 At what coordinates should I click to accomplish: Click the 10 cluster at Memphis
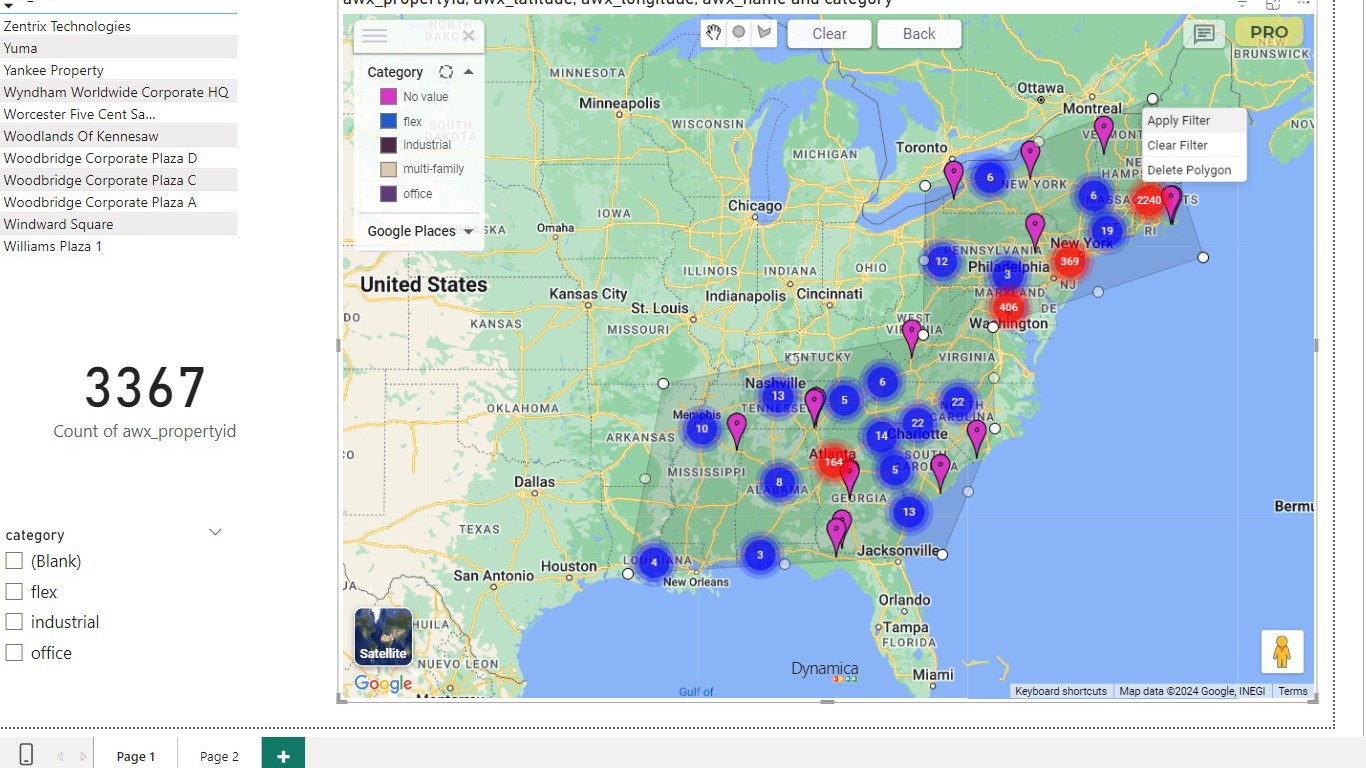(701, 429)
